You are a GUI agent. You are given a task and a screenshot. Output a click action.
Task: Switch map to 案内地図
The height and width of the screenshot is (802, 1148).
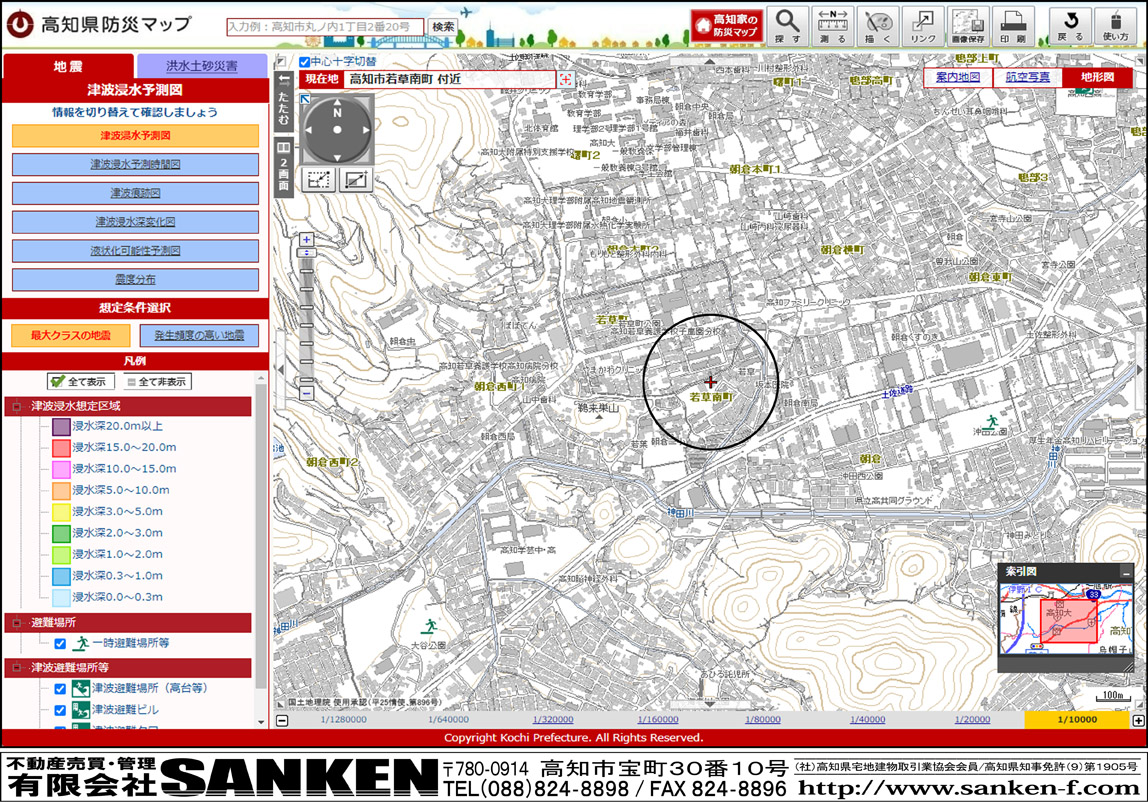[958, 78]
